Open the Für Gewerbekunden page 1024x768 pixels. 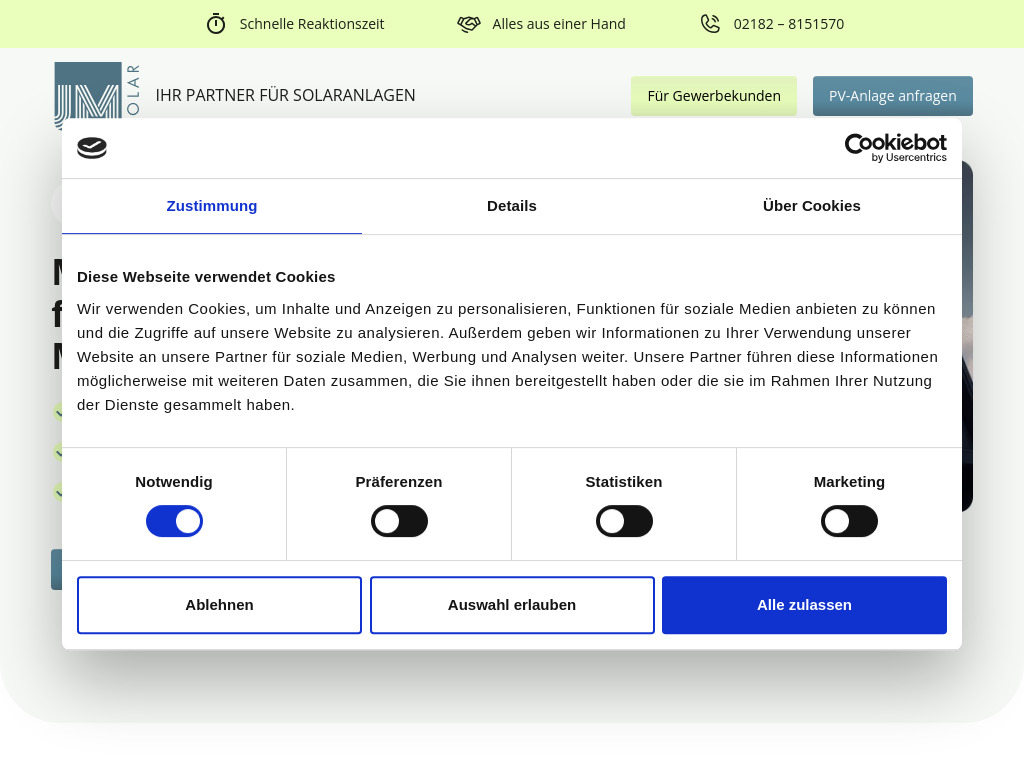pyautogui.click(x=714, y=95)
